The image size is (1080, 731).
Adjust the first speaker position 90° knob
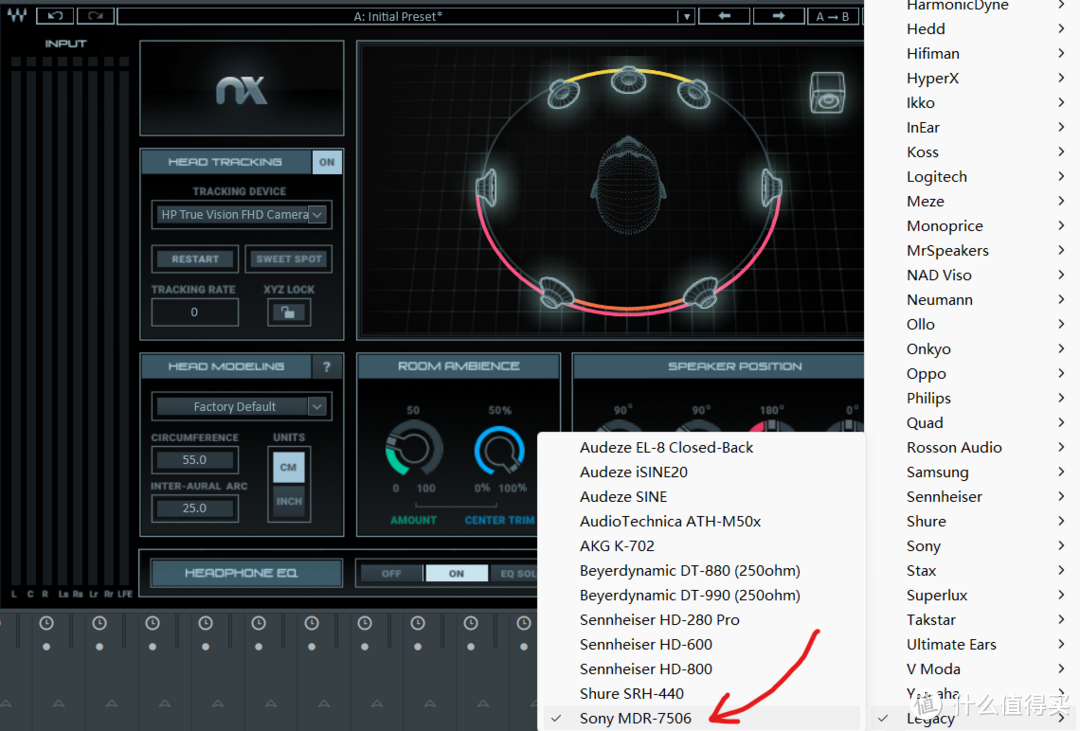[621, 425]
